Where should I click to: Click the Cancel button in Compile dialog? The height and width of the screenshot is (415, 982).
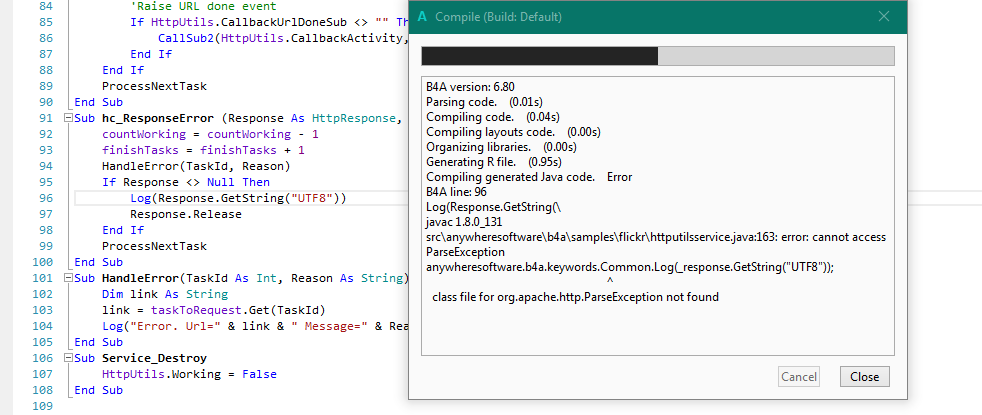click(x=798, y=377)
